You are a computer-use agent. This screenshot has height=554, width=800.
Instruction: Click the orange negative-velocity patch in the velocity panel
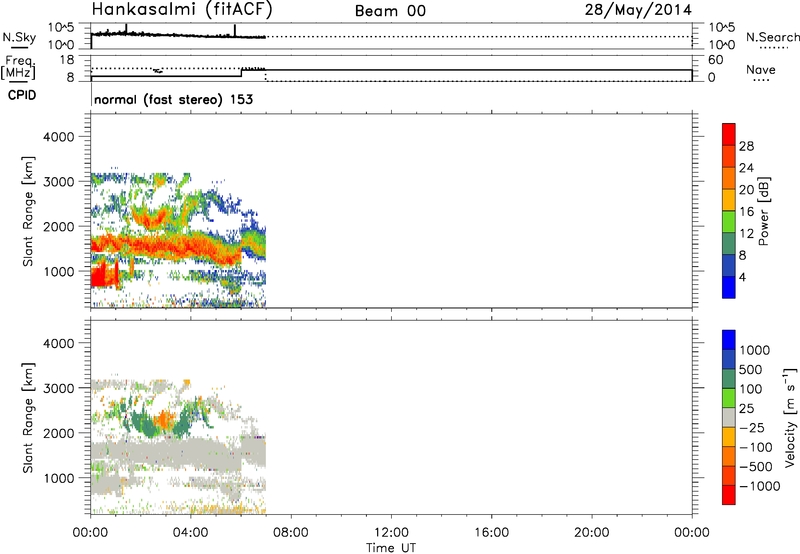[x=163, y=419]
